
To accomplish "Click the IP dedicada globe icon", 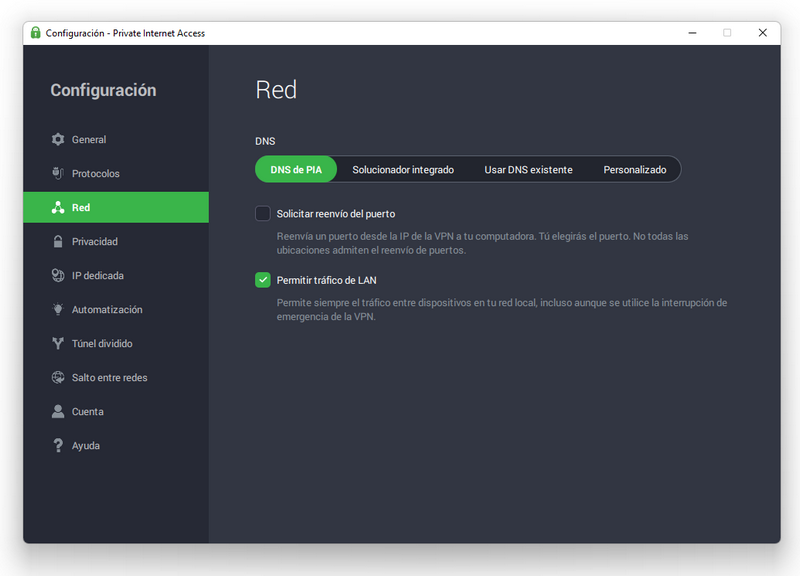I will click(58, 276).
